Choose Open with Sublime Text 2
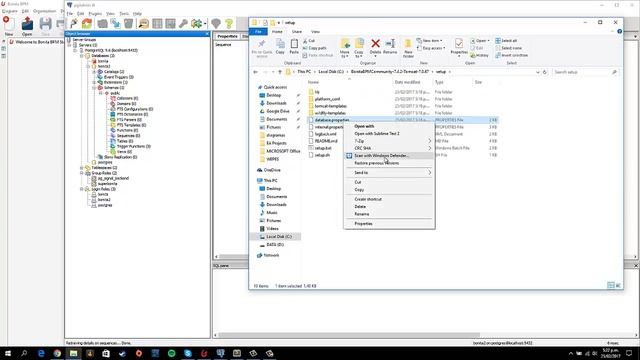640x360 pixels. coord(377,133)
